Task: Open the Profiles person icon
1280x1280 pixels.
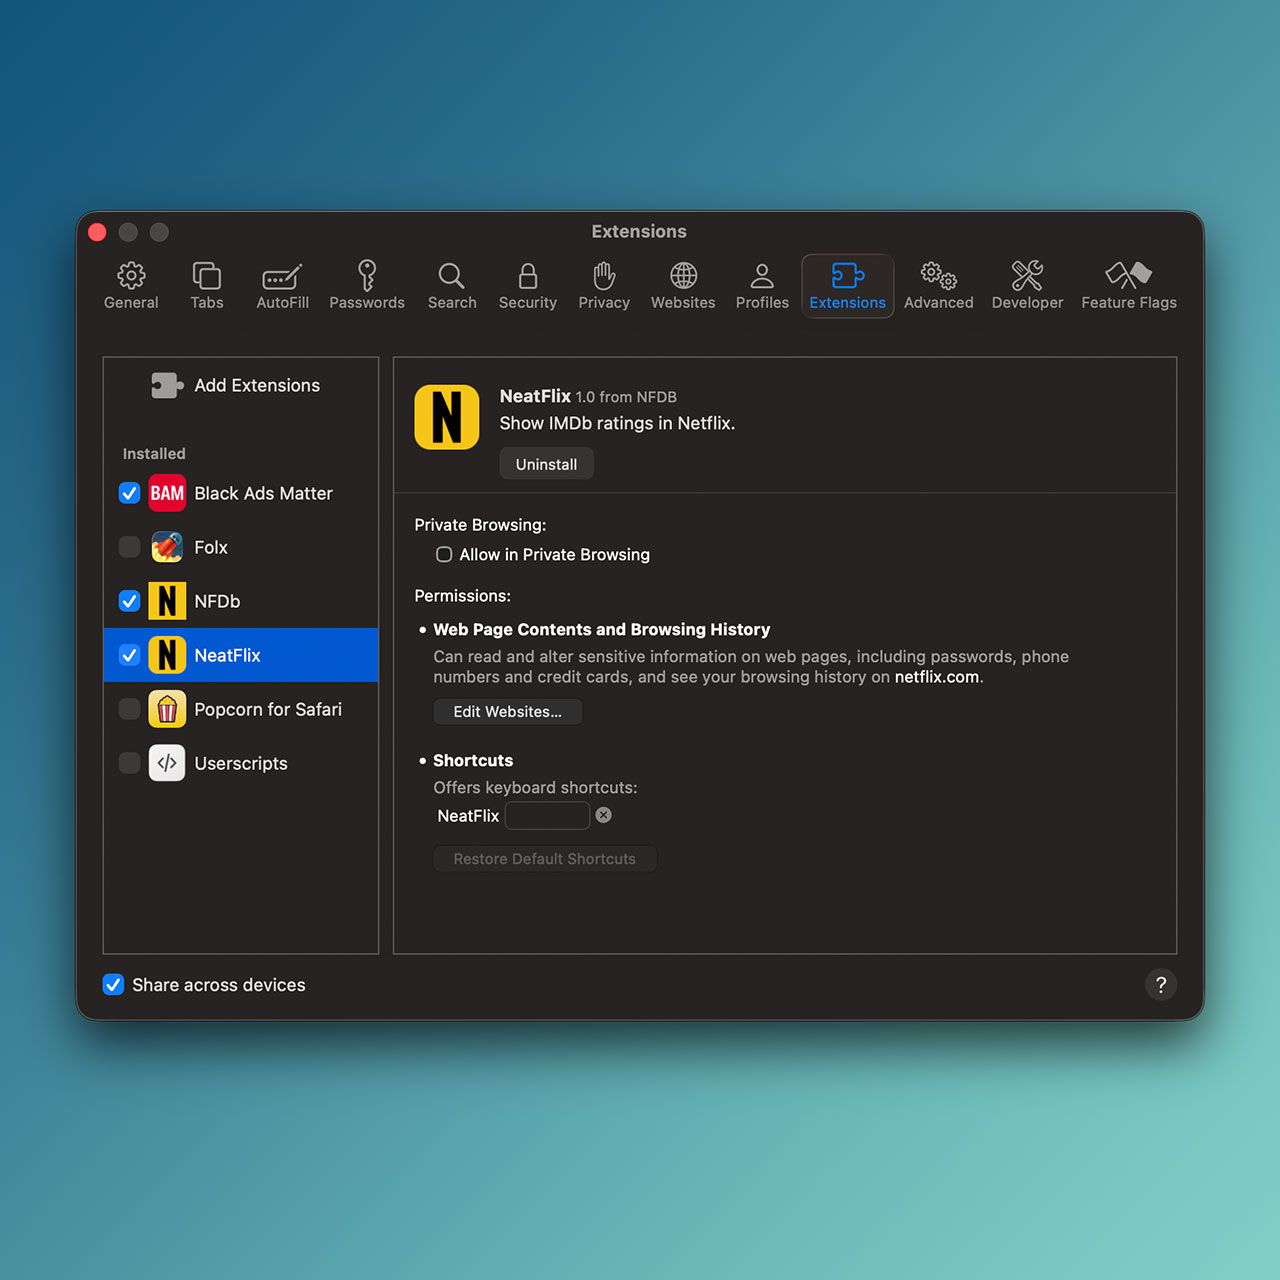Action: click(762, 275)
